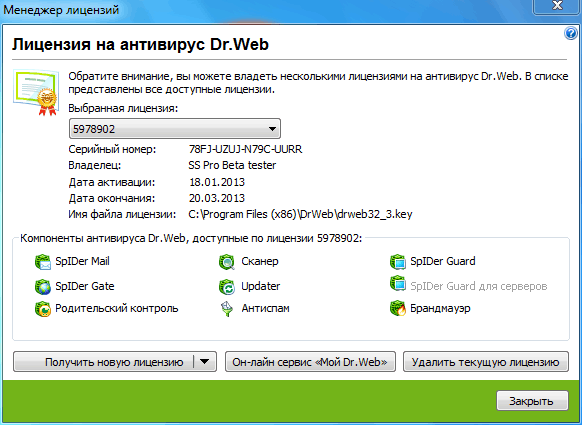Screen dimensions: 582x425
Task: Click the SpIDer Mail label
Action: pyautogui.click(x=82, y=261)
